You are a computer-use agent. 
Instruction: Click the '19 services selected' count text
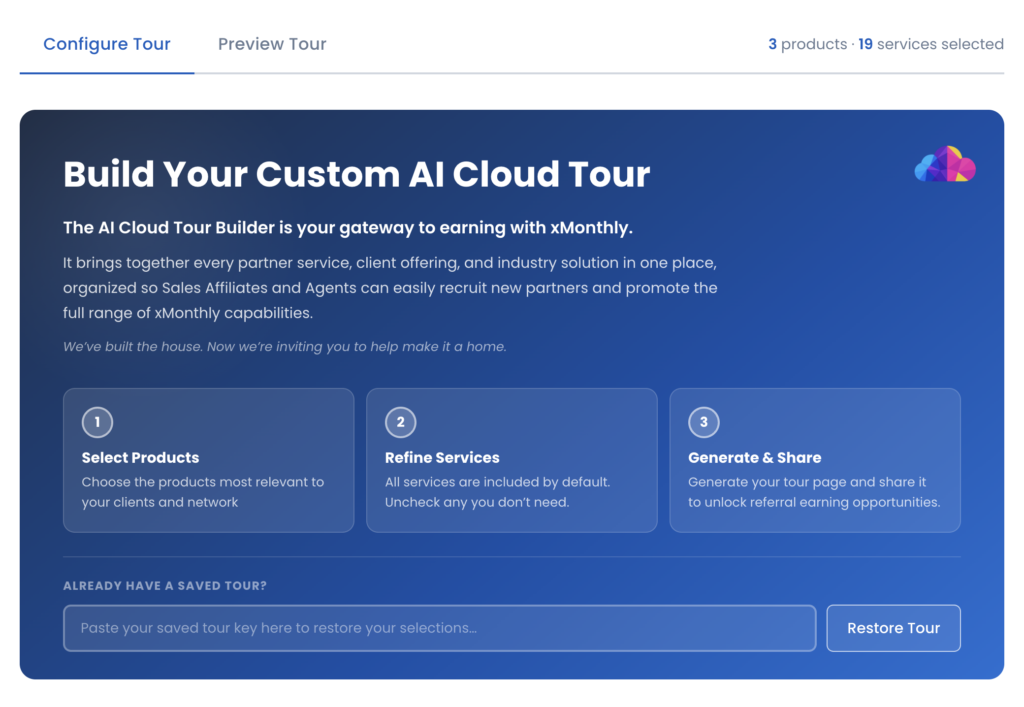coord(931,44)
